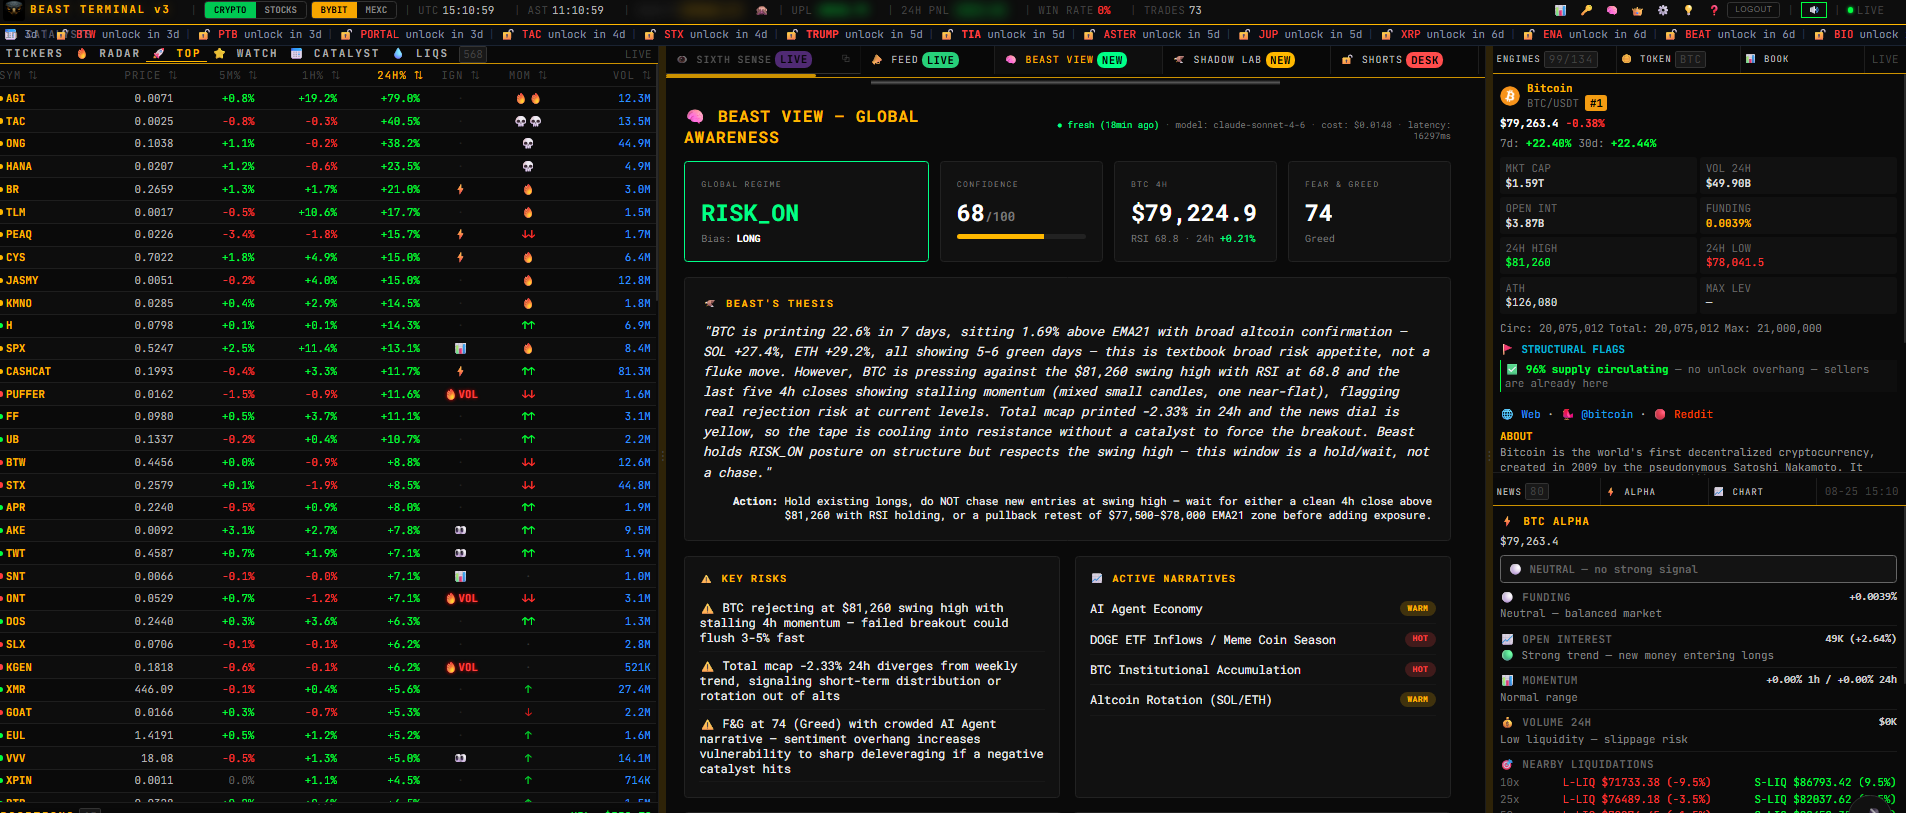The image size is (1906, 813).
Task: Select the NEUTRAL no strong signal box
Action: (1698, 569)
